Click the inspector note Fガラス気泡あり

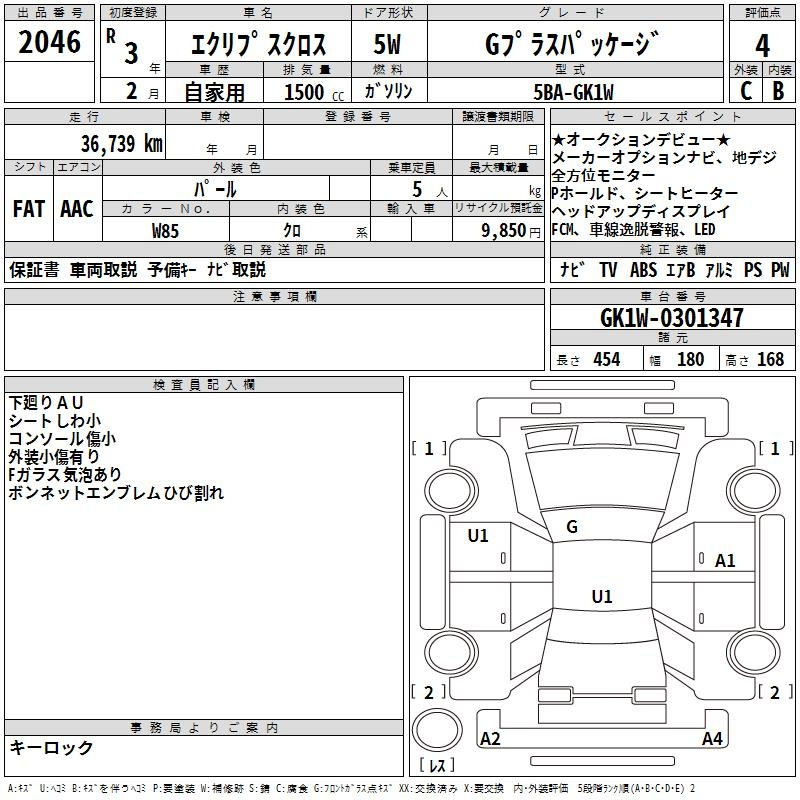[x=65, y=474]
